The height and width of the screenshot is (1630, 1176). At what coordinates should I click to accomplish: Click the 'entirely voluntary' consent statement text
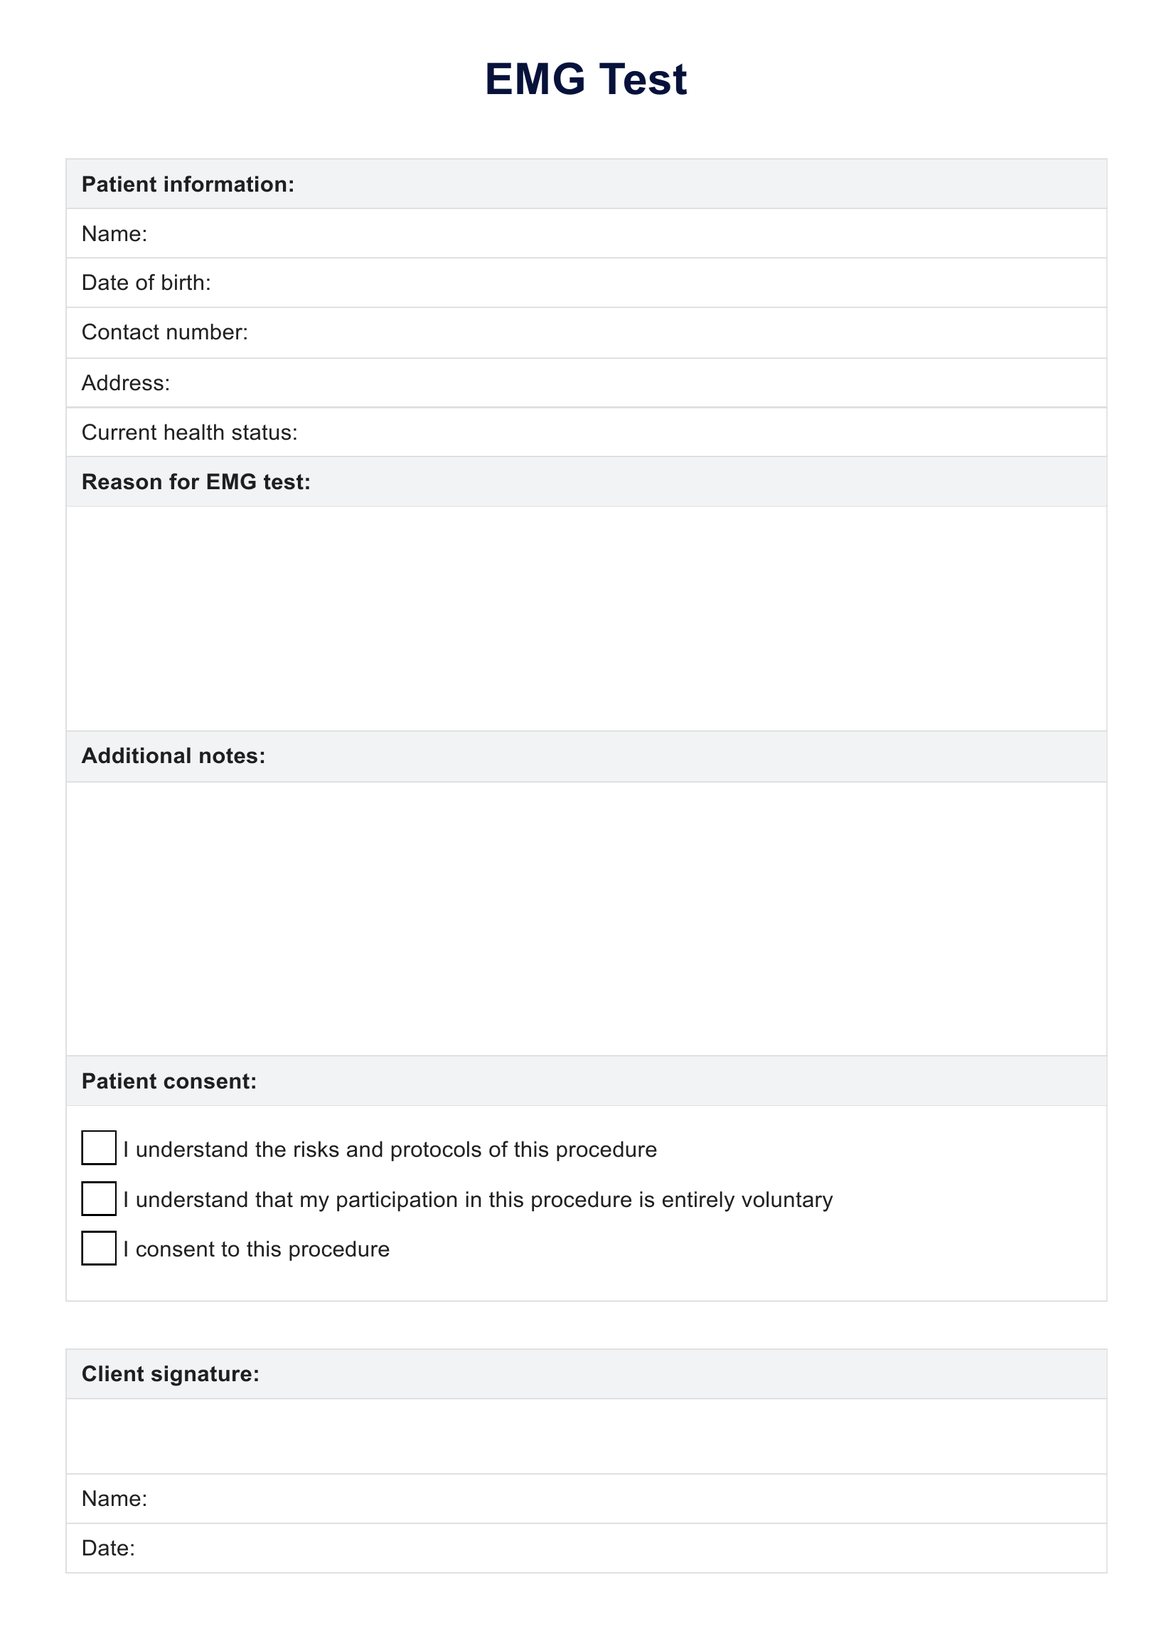pyautogui.click(x=478, y=1199)
